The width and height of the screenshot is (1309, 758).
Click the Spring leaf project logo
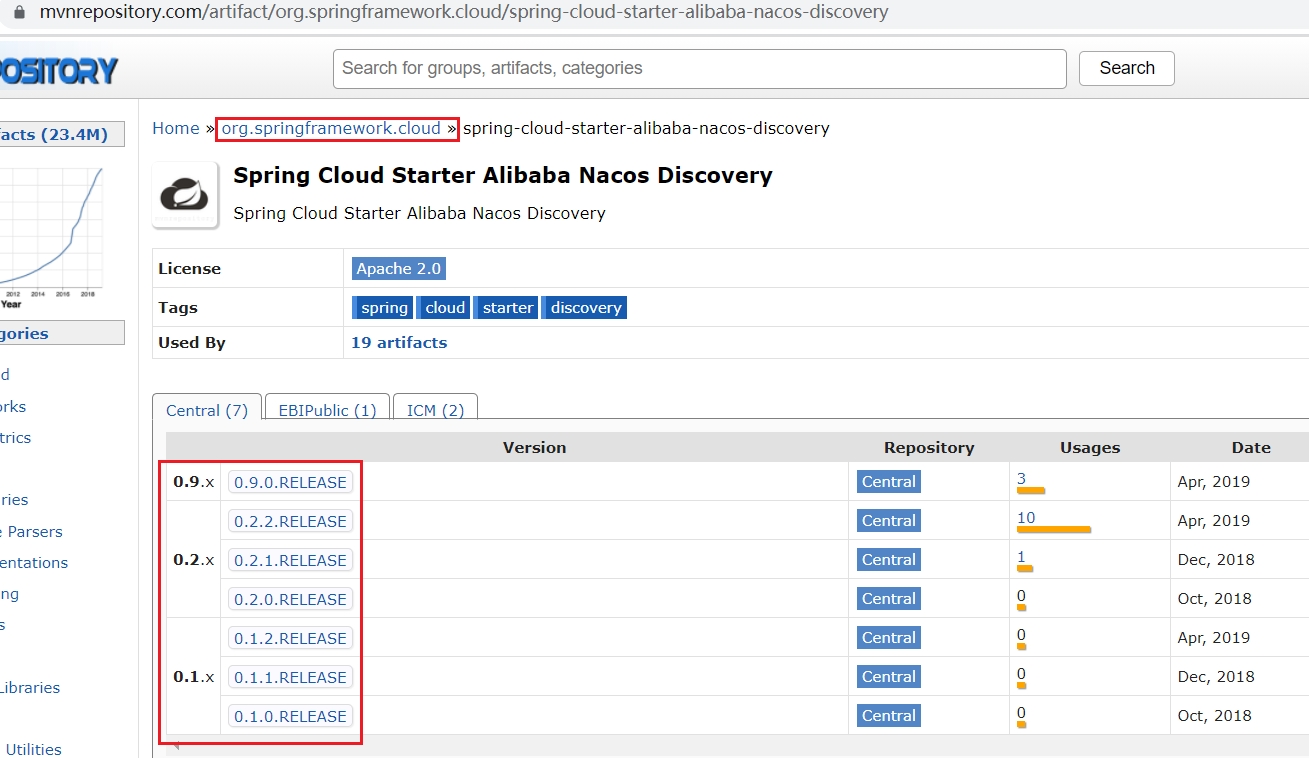click(x=185, y=192)
